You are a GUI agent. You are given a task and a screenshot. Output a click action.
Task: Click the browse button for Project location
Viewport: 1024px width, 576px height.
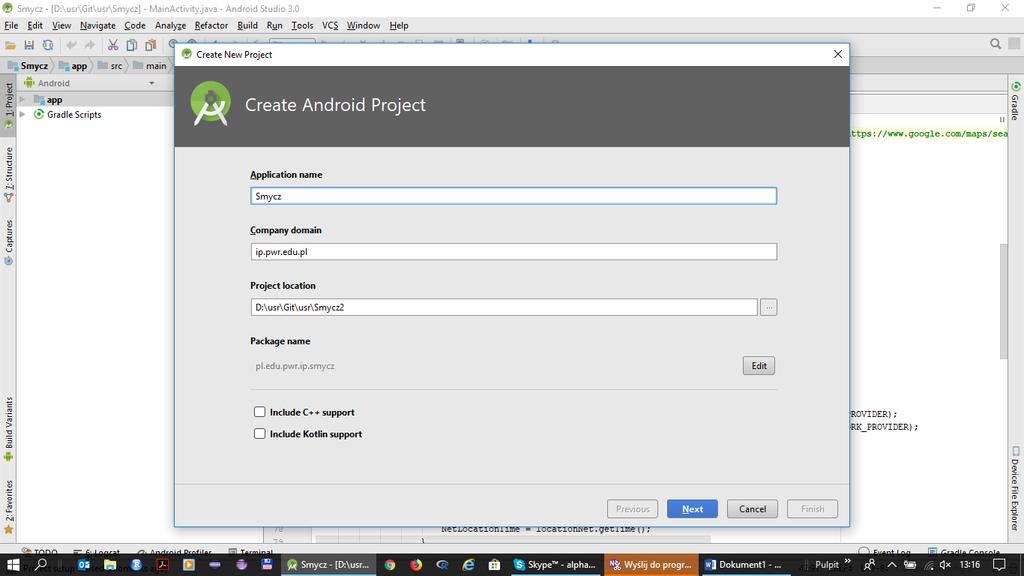[769, 307]
